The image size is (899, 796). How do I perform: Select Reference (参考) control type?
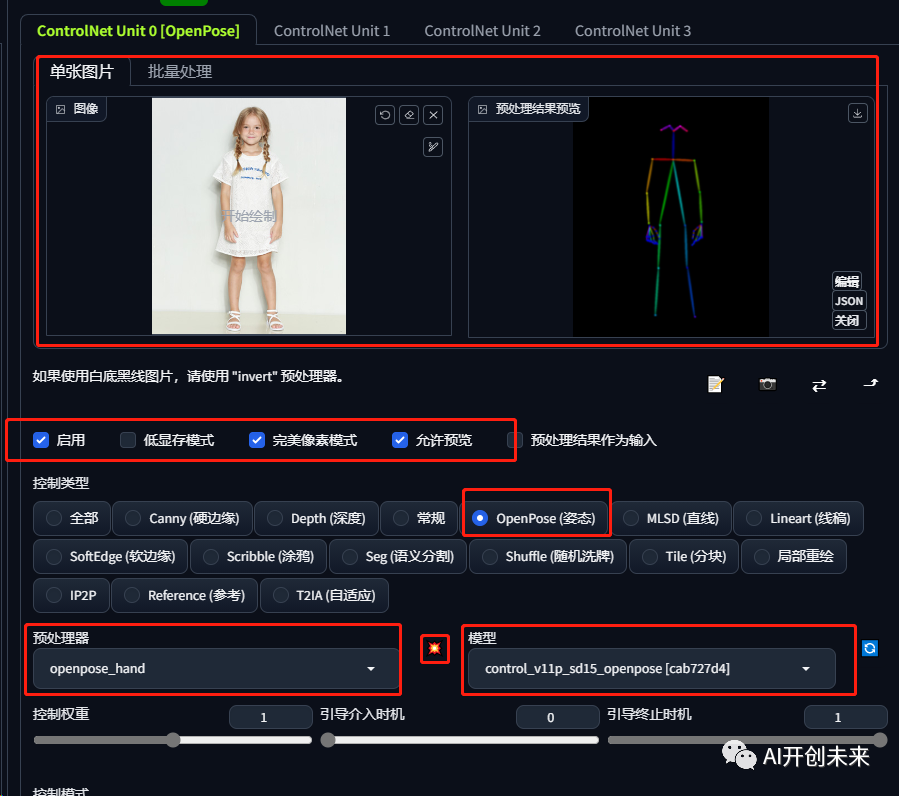185,595
